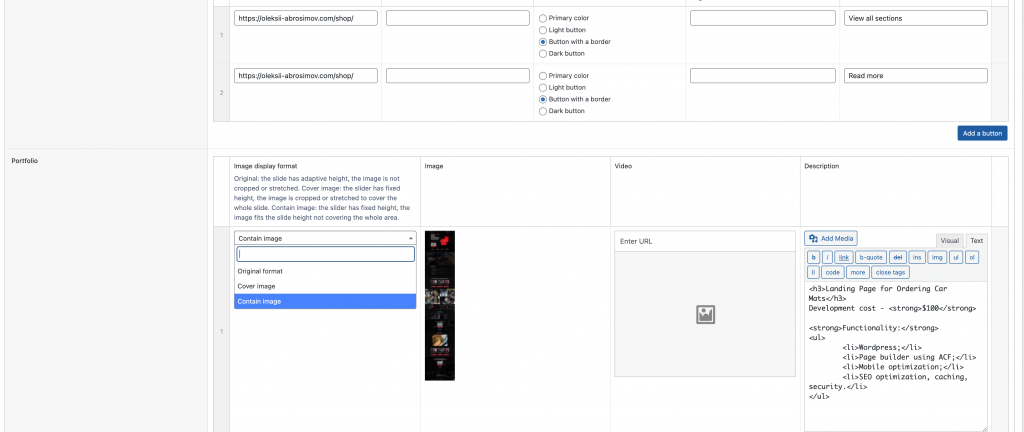Click the Enter URL video field

(705, 241)
